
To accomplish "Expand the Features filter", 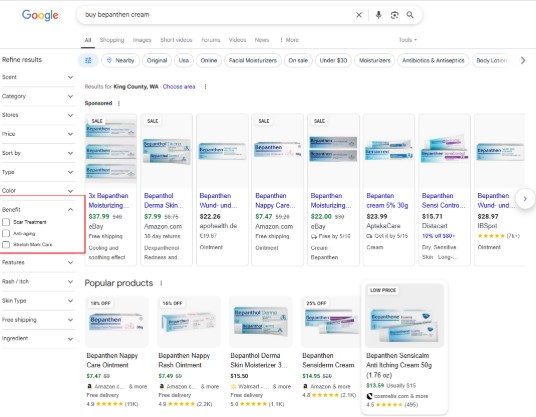I will (38, 263).
